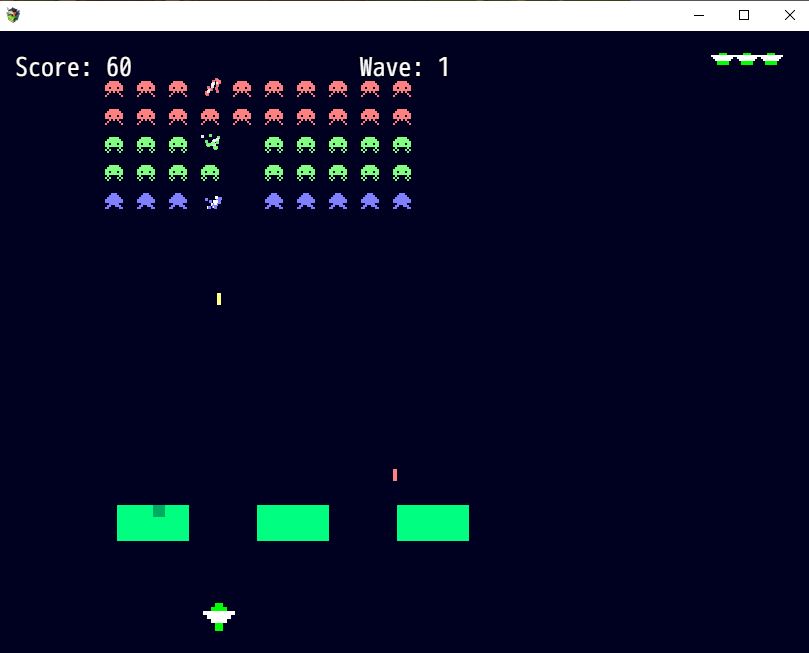
Task: Close the game window
Action: click(789, 15)
